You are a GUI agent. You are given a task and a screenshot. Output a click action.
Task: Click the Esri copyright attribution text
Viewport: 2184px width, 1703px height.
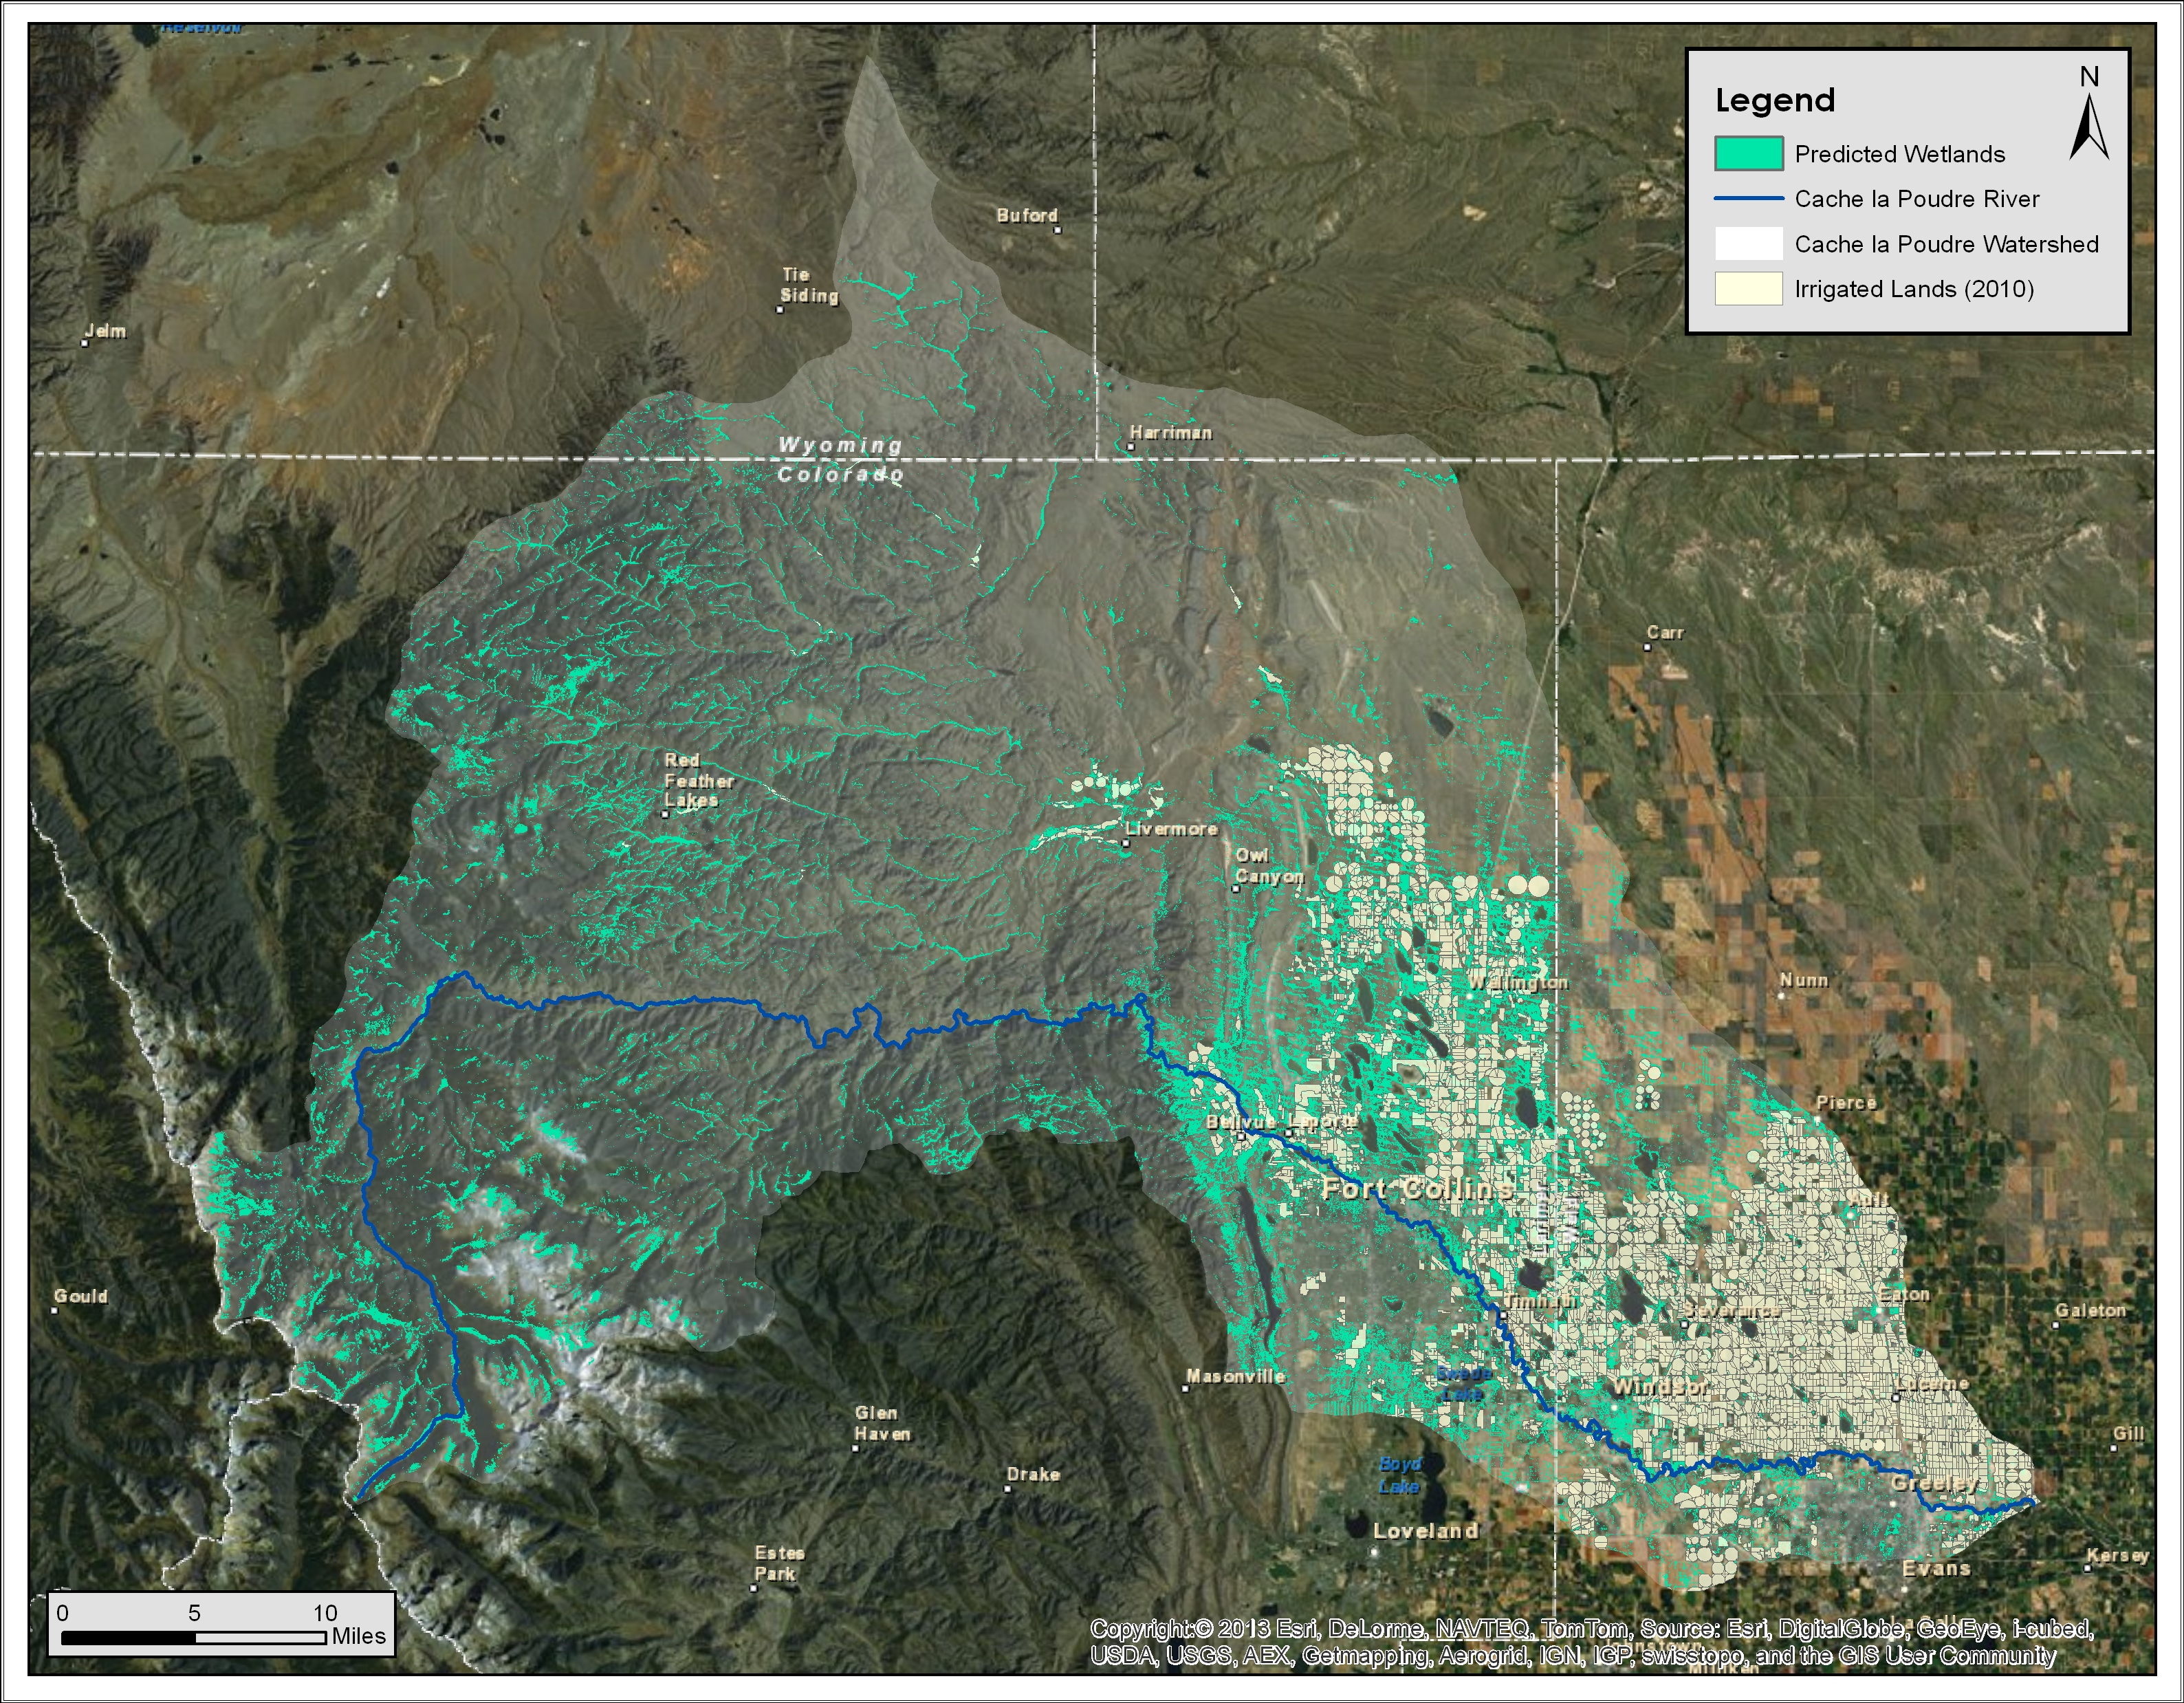pos(1591,1642)
